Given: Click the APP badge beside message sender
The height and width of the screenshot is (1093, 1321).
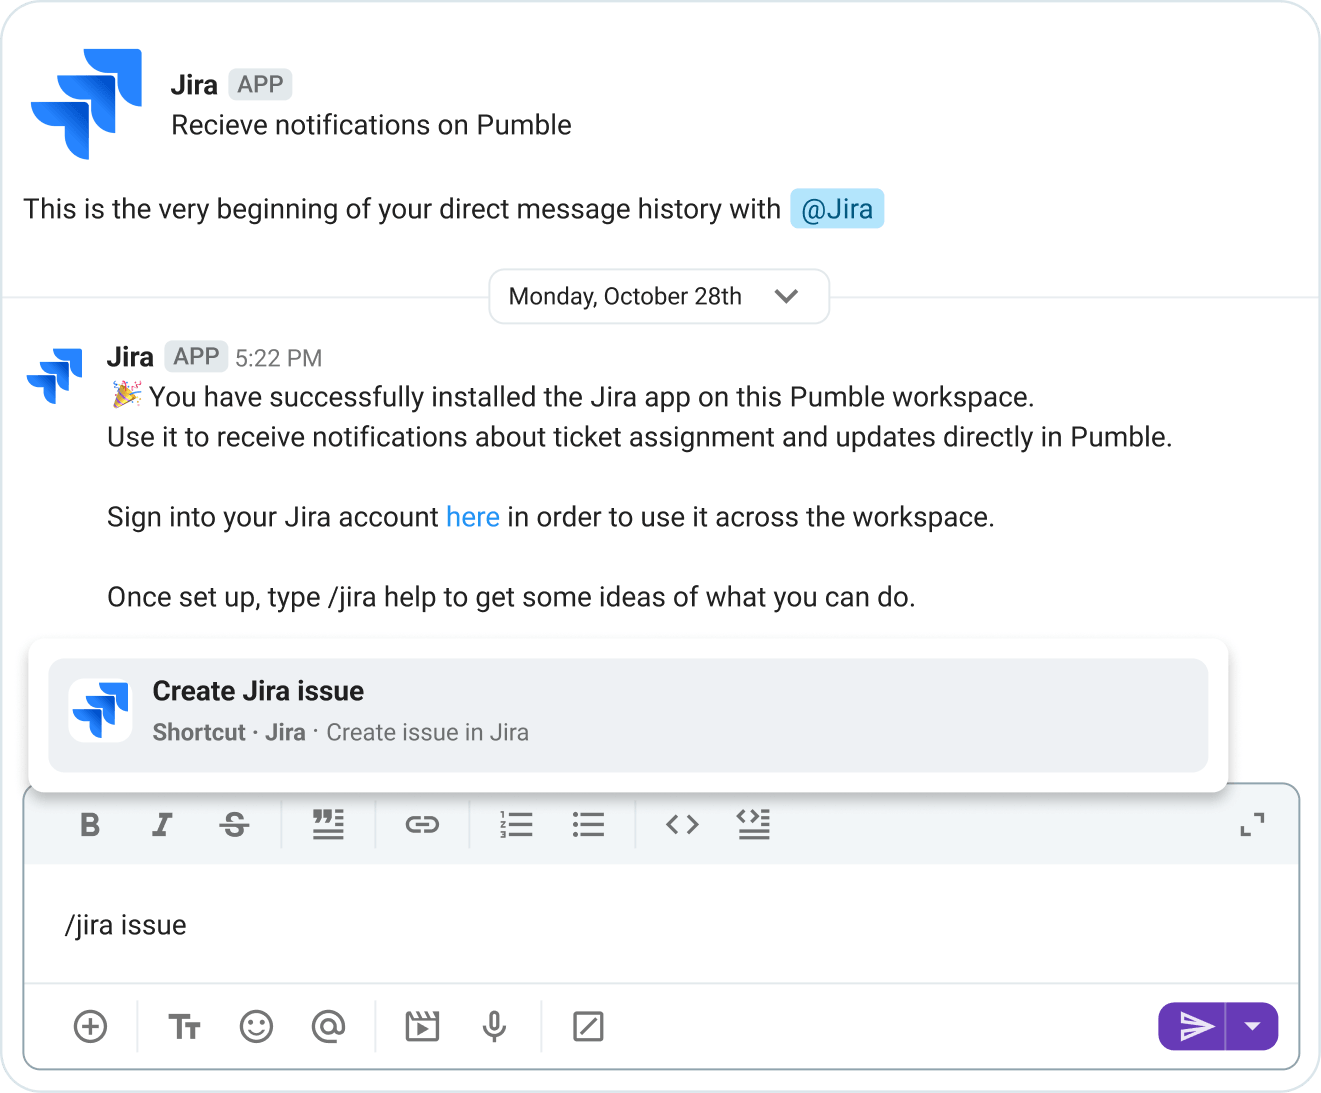Looking at the screenshot, I should coord(196,357).
